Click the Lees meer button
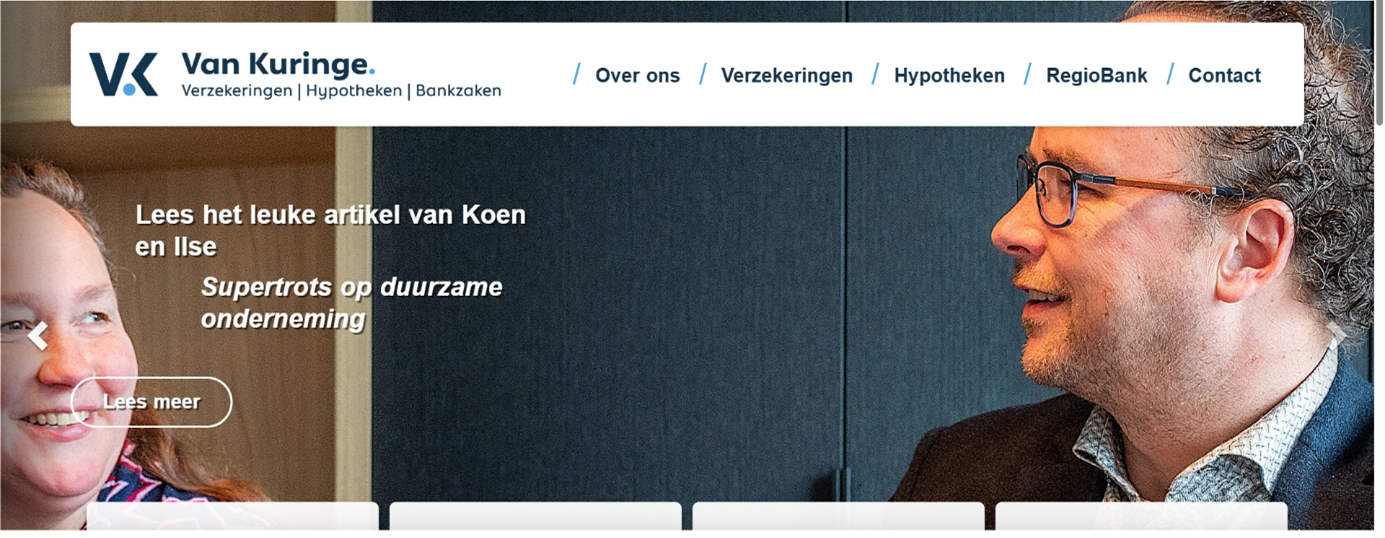The height and width of the screenshot is (538, 1385). click(152, 402)
